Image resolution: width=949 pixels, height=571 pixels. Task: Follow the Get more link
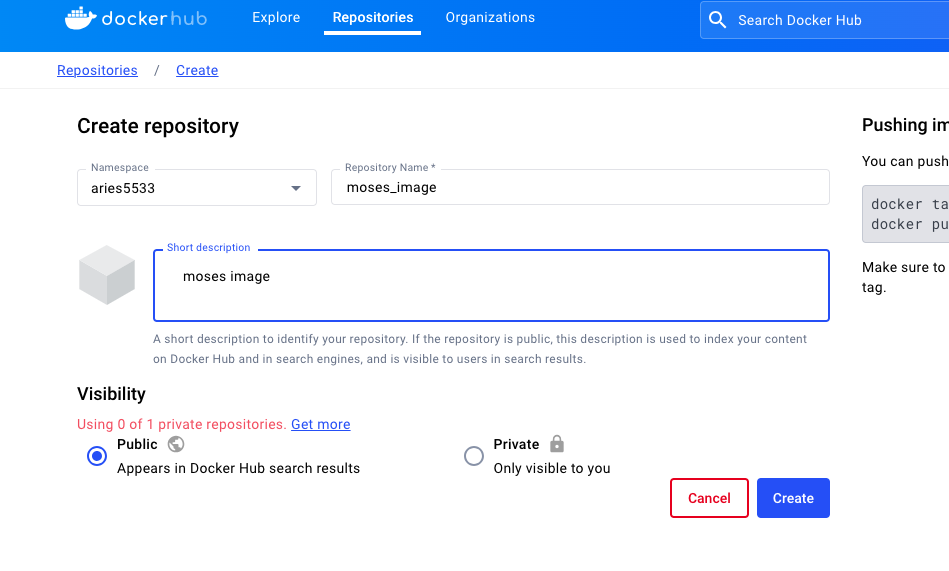tap(320, 424)
